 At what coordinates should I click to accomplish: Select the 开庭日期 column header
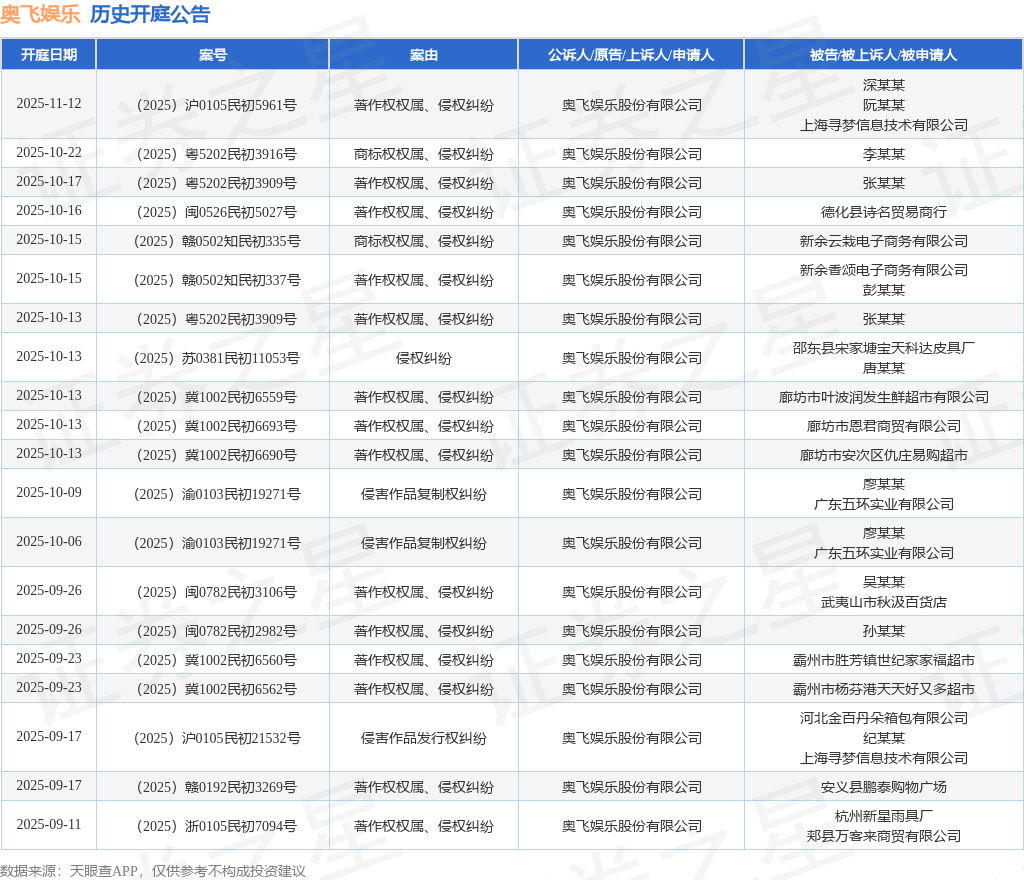point(49,55)
